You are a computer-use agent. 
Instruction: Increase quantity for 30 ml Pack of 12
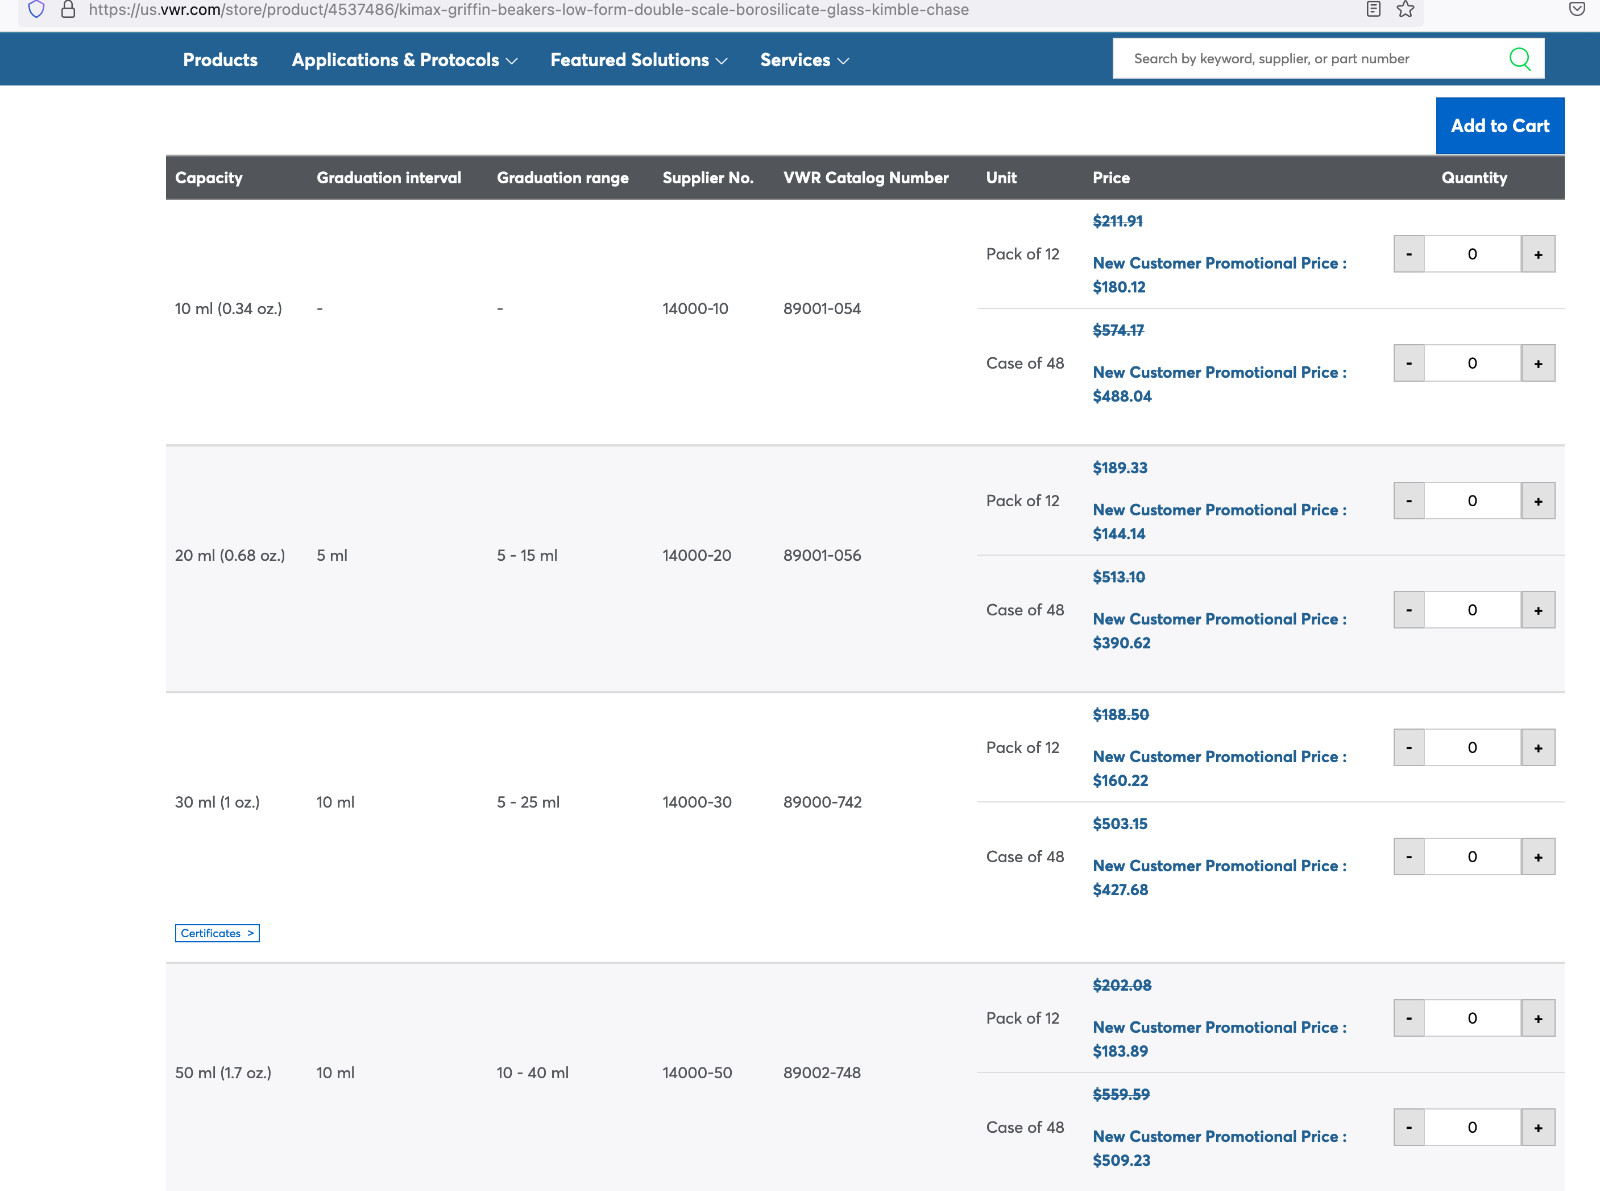[1538, 748]
